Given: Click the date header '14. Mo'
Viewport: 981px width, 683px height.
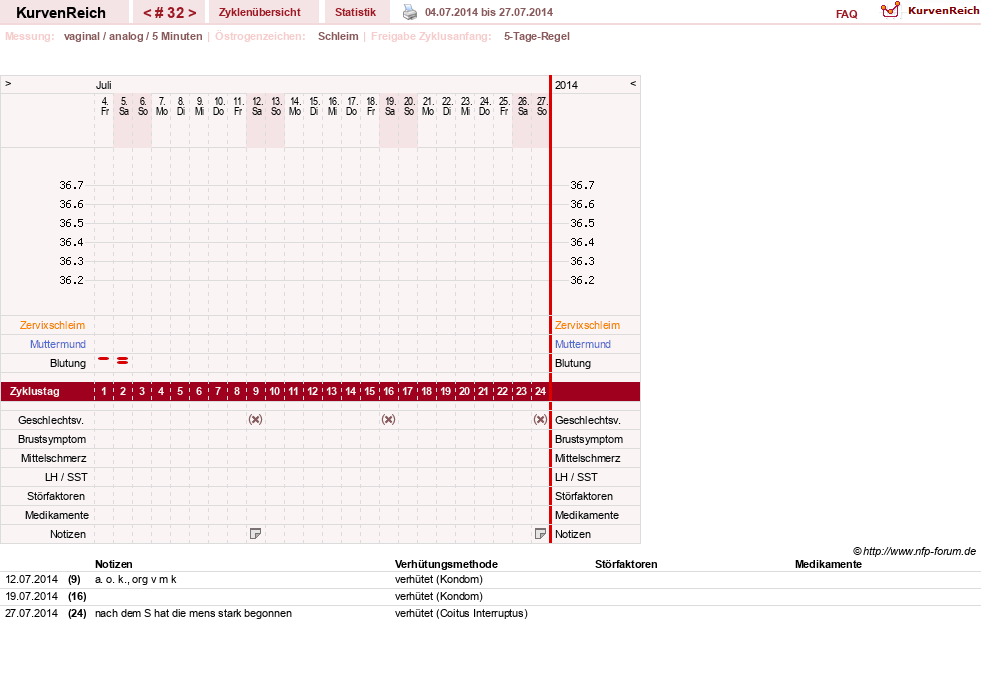Looking at the screenshot, I should [295, 106].
